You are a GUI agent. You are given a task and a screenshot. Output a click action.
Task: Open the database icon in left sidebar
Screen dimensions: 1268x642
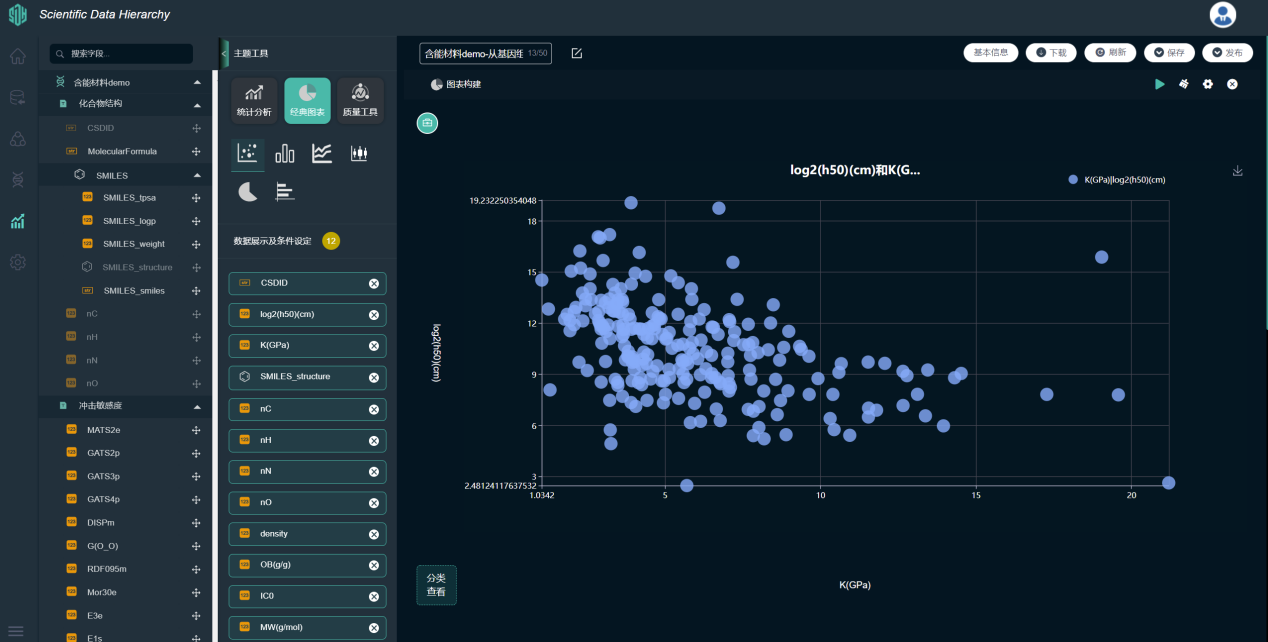[17, 97]
